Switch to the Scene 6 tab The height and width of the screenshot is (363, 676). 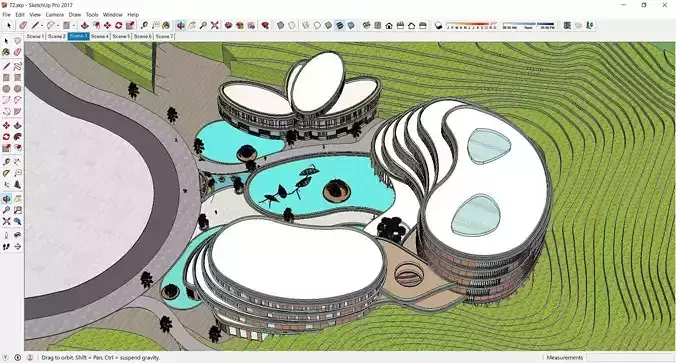(143, 36)
